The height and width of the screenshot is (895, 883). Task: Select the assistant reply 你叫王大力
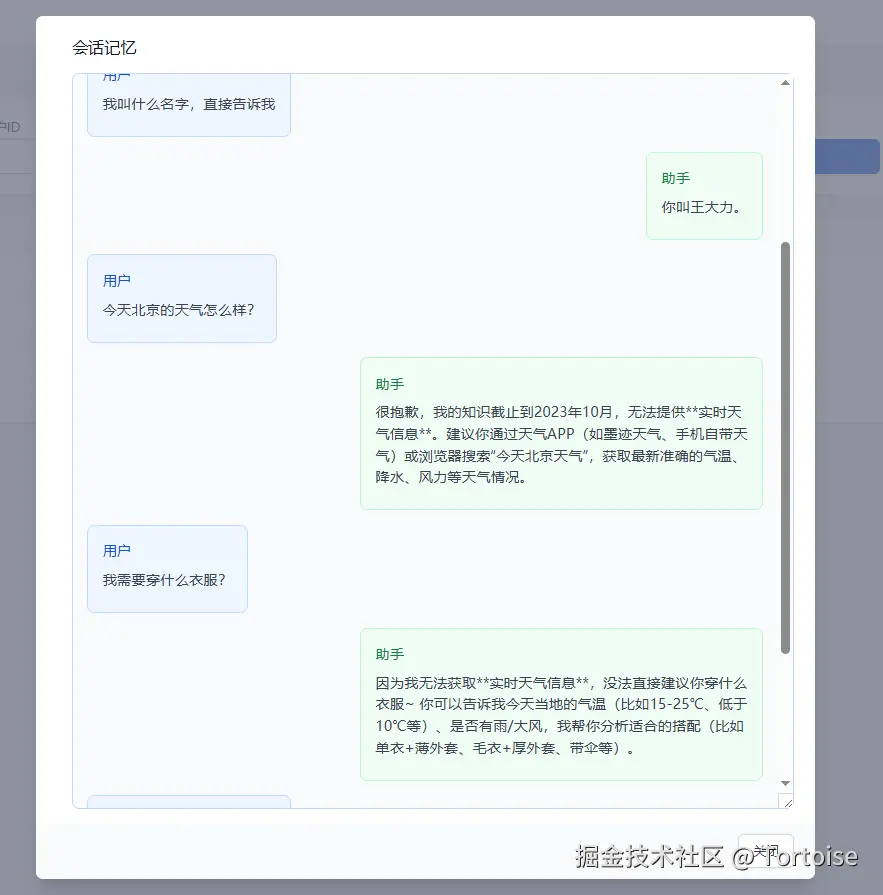pyautogui.click(x=704, y=196)
